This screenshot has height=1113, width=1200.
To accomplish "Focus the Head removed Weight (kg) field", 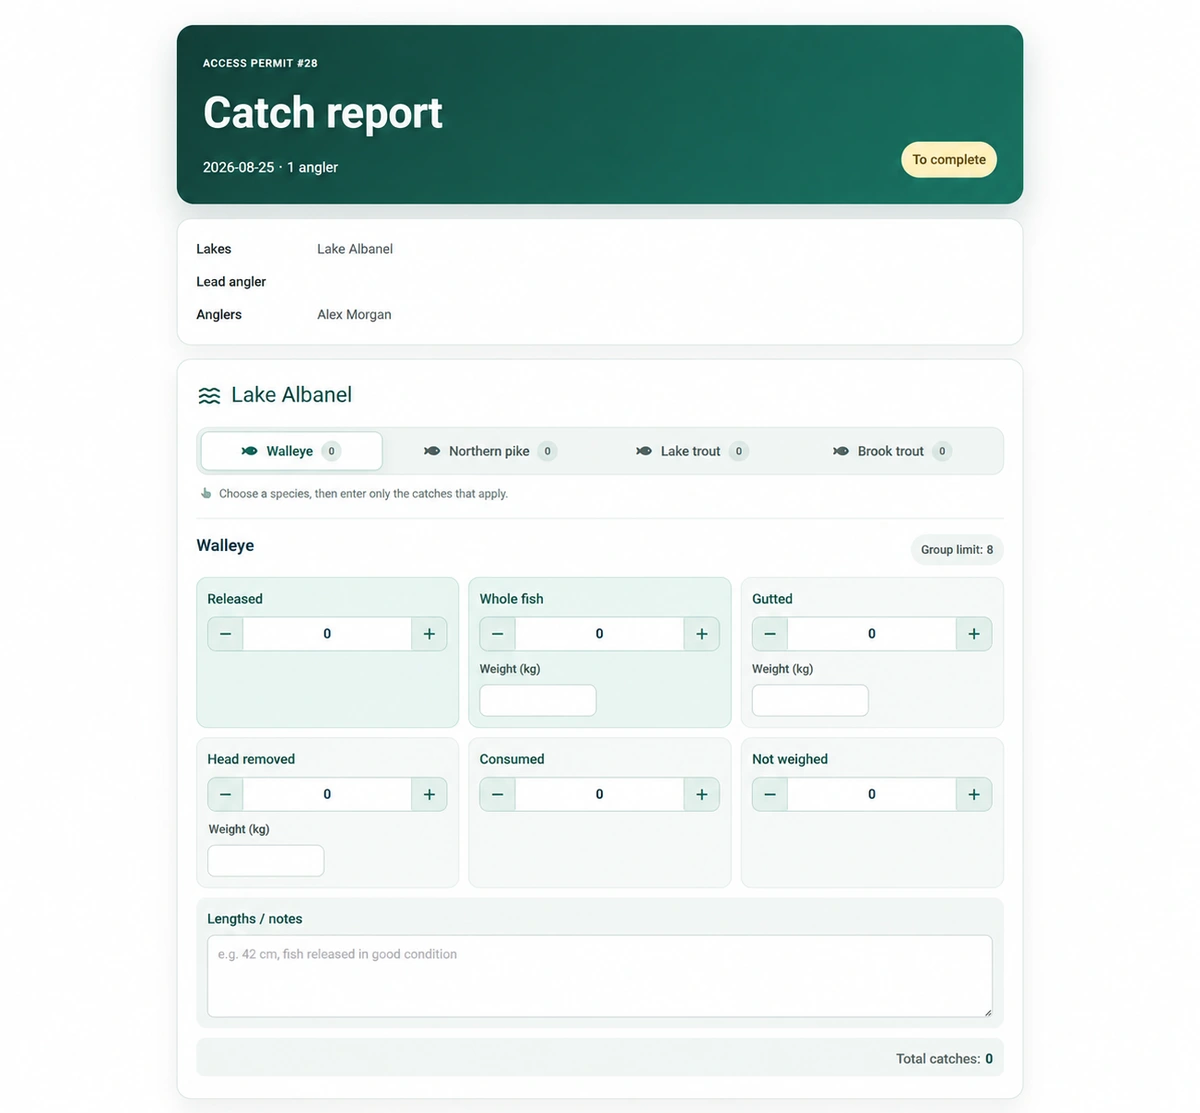I will click(266, 860).
